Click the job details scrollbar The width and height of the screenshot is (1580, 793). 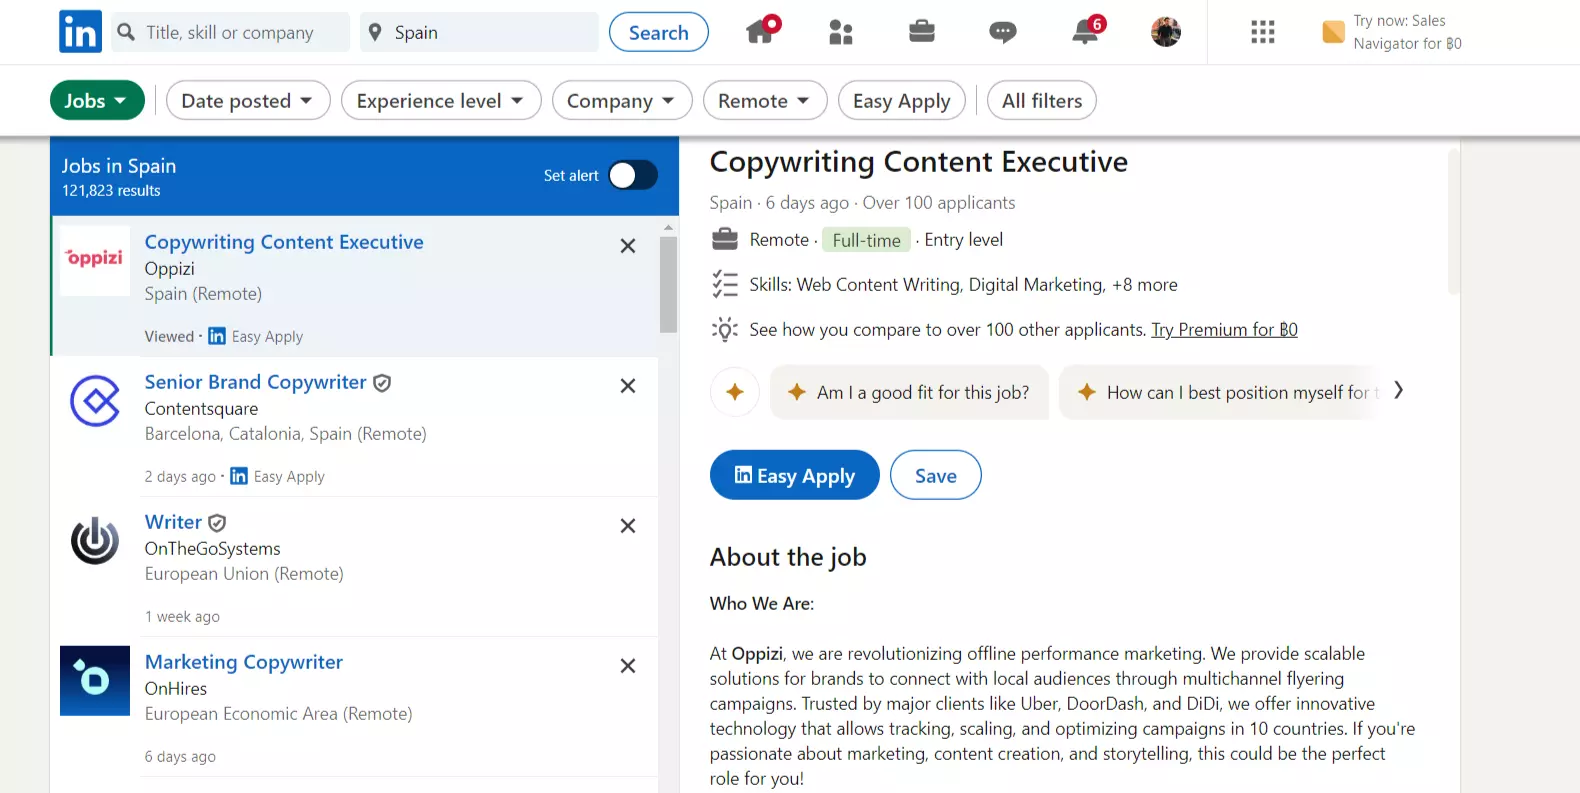(x=1454, y=222)
